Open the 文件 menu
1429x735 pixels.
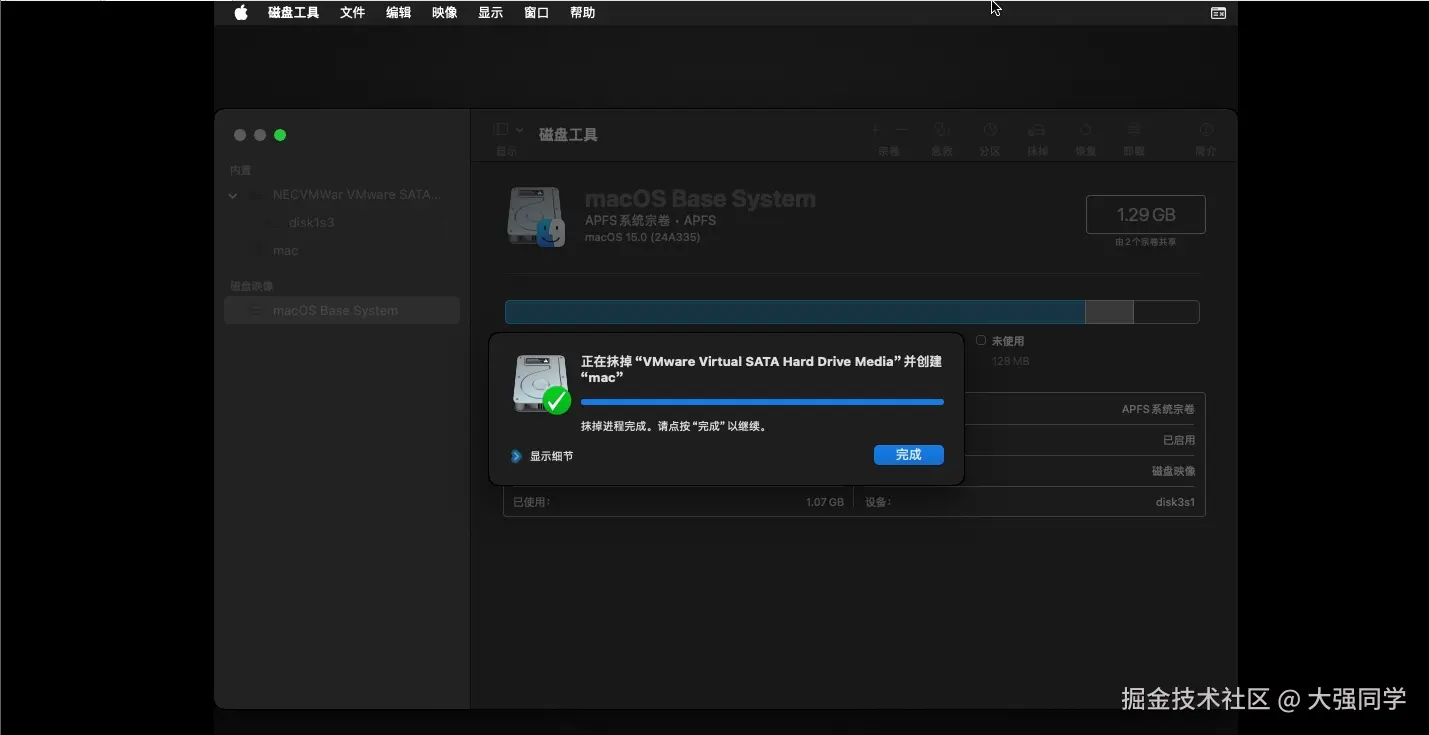352,13
